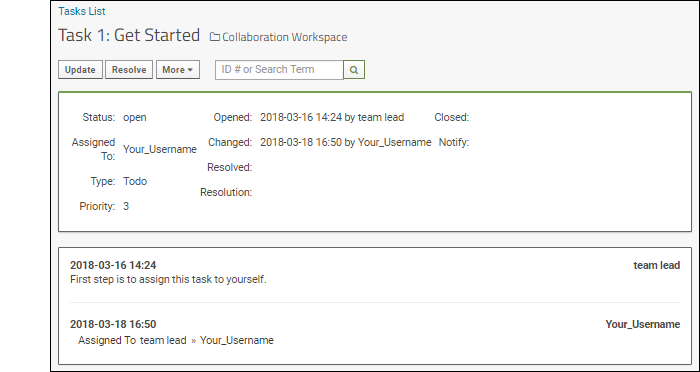This screenshot has width=700, height=372.
Task: Click the Opened date by team lead
Action: tap(332, 117)
